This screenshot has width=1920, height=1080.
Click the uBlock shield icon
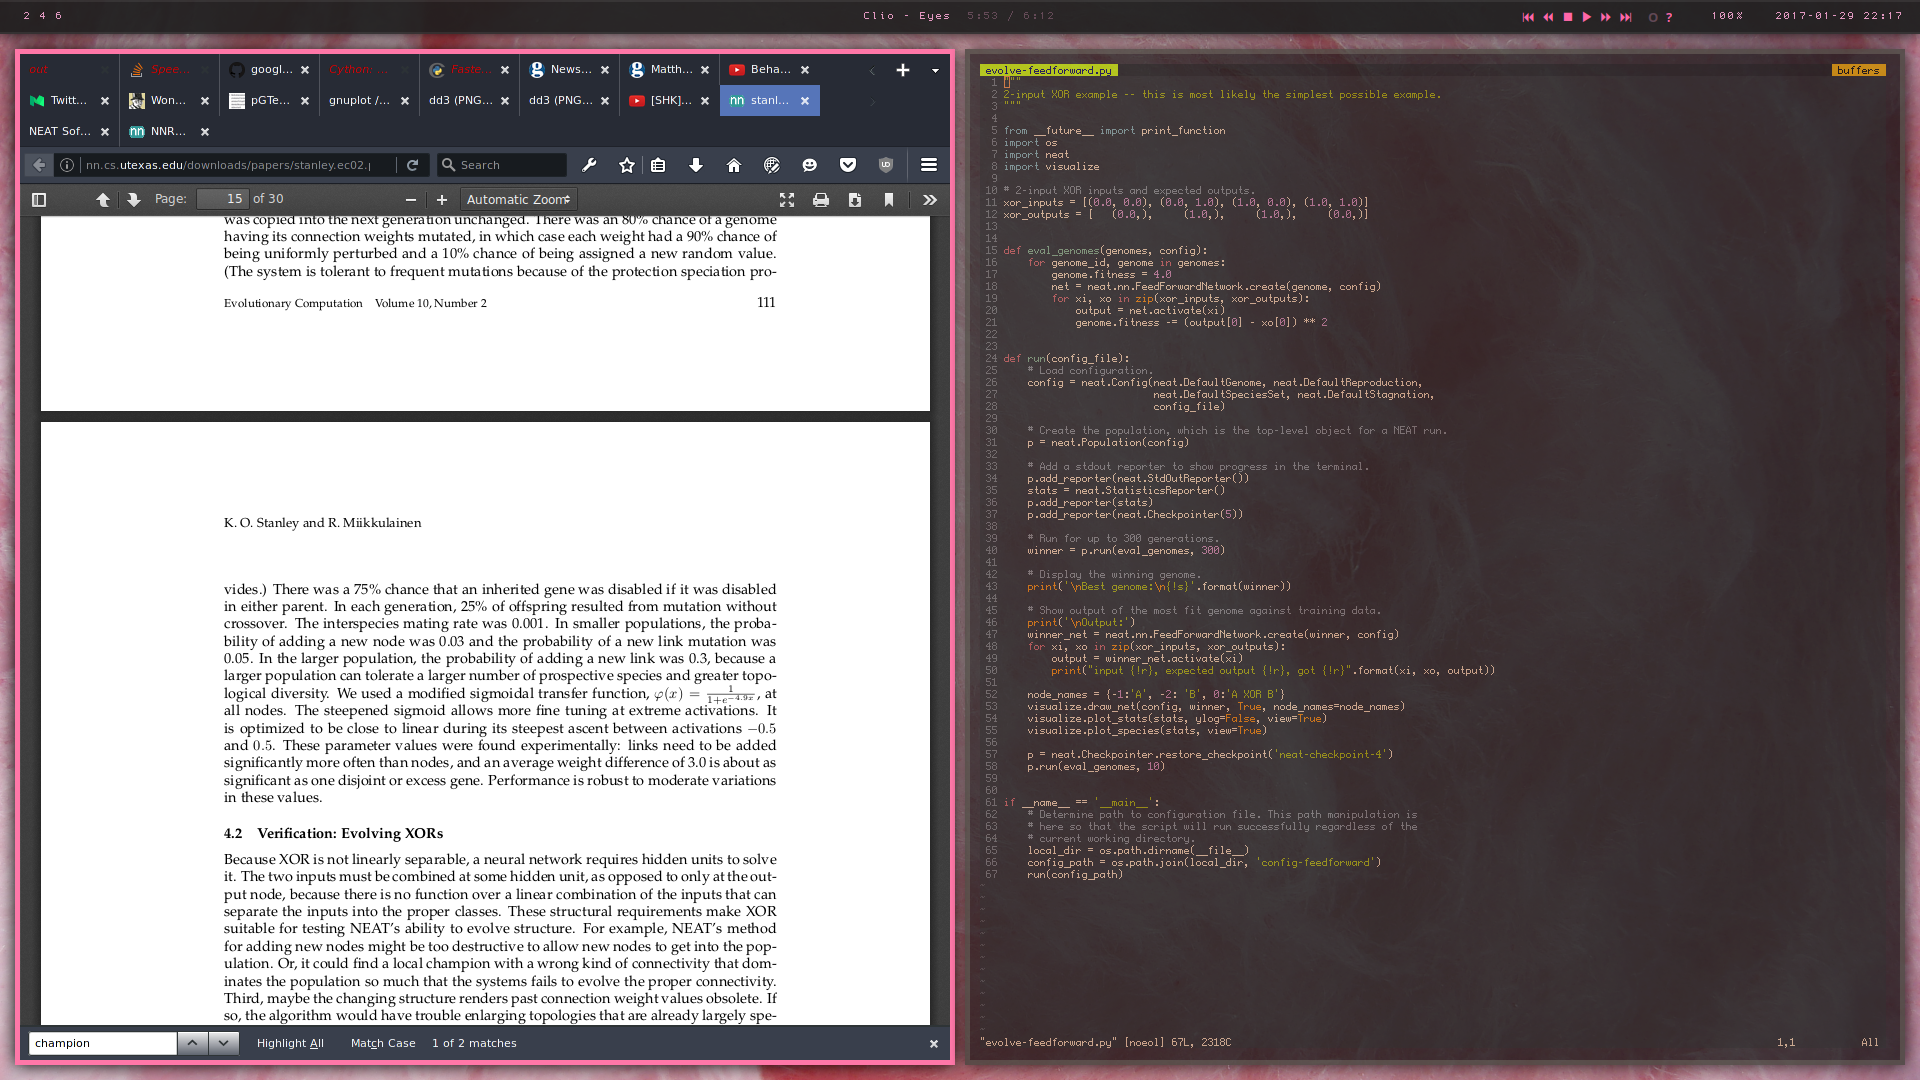pyautogui.click(x=886, y=165)
